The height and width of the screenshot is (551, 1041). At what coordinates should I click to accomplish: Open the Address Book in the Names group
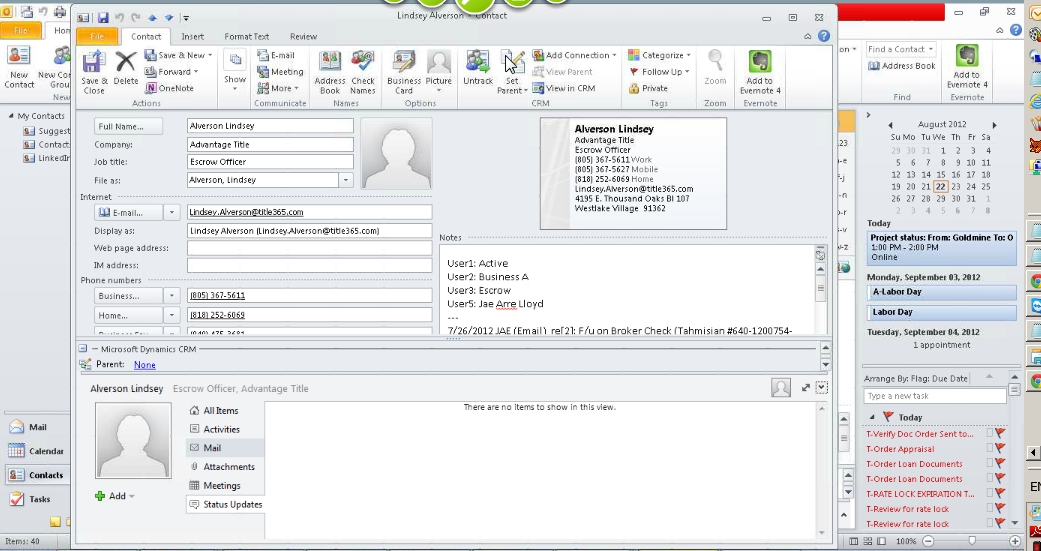point(330,69)
